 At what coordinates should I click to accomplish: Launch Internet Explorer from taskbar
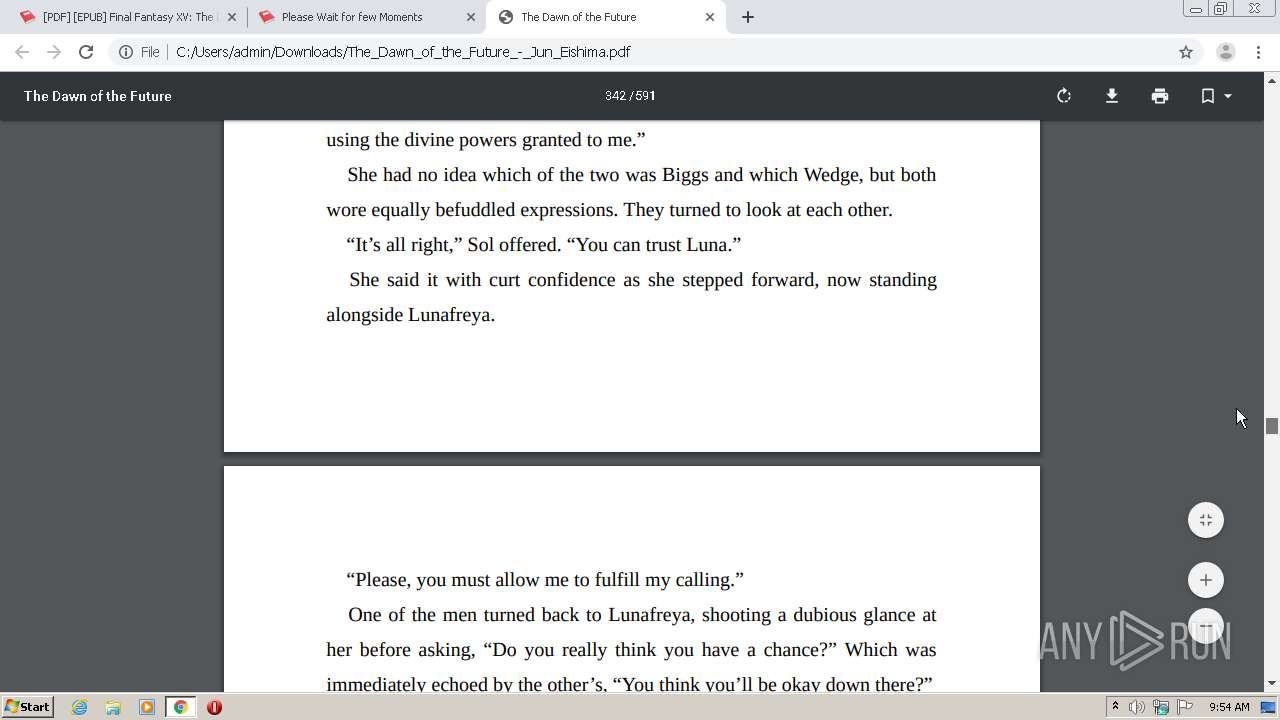80,707
